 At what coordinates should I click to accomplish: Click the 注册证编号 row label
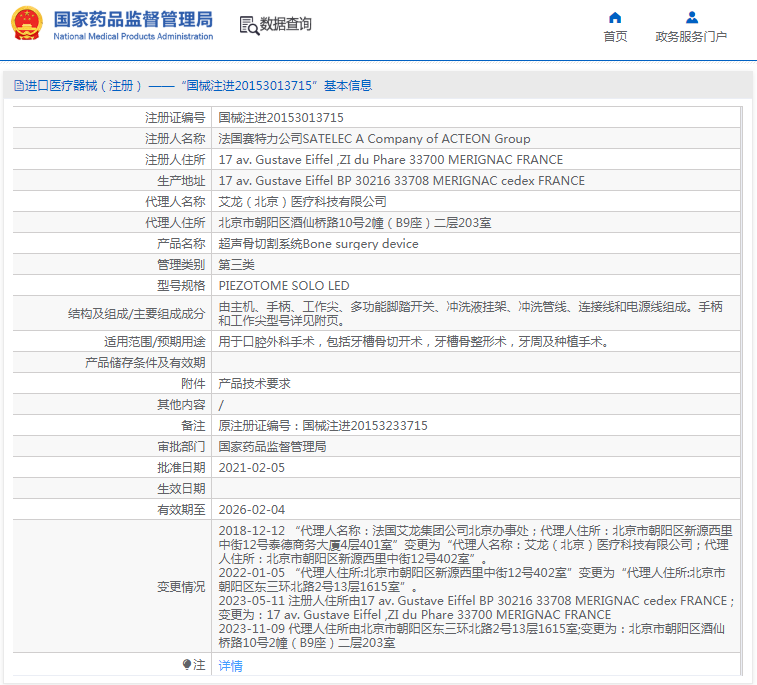(x=175, y=117)
